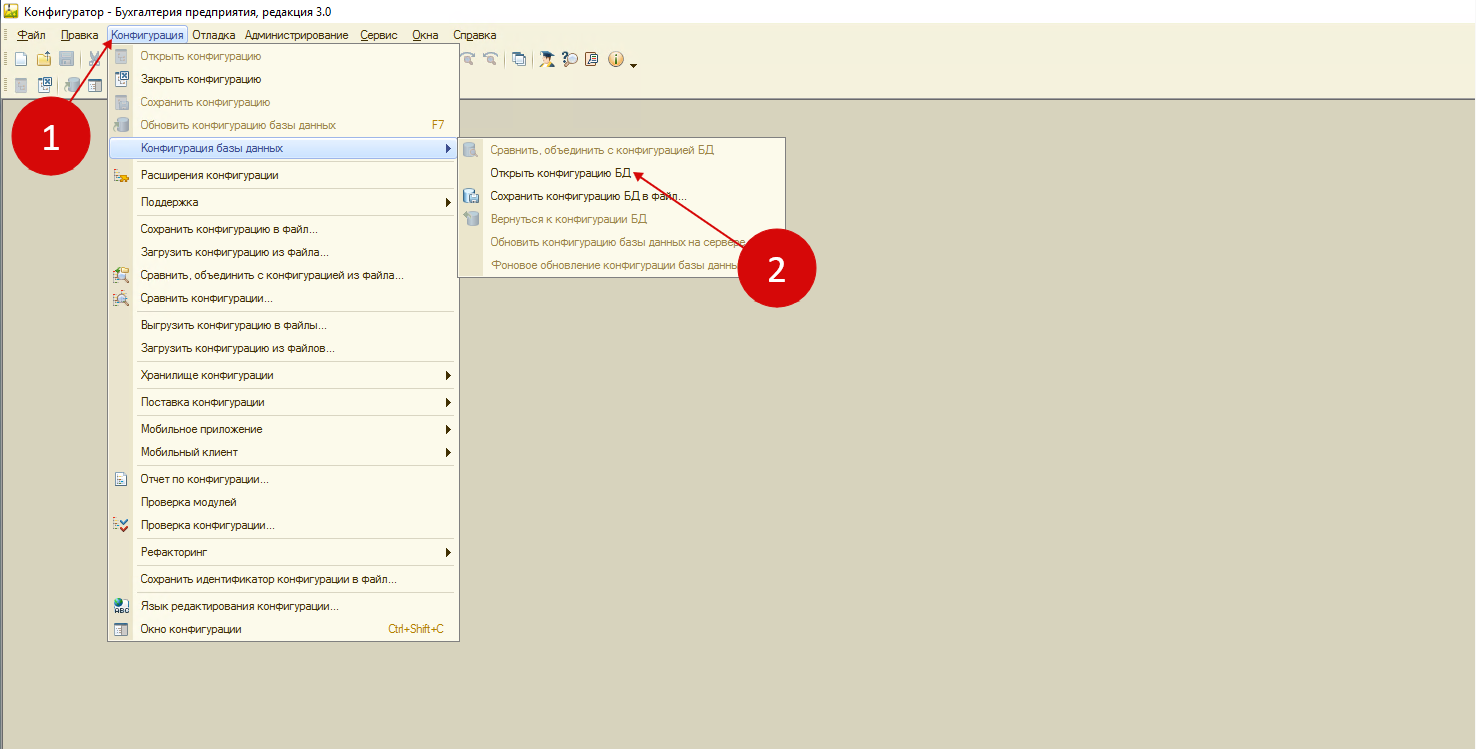
Task: Open the Администрирование menu
Action: coord(297,35)
